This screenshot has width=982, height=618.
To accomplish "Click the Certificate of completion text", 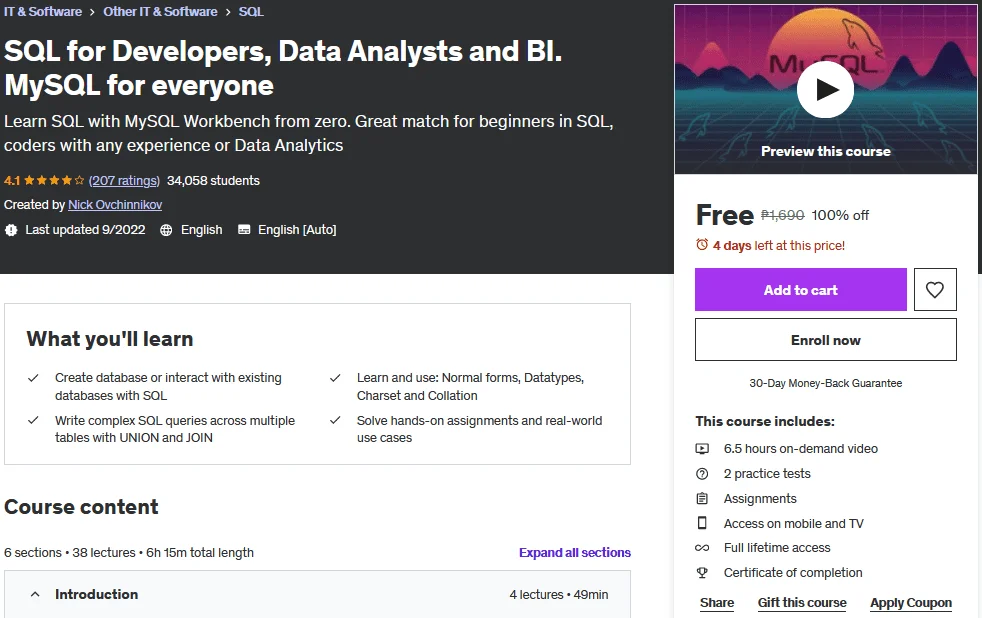I will tap(793, 572).
